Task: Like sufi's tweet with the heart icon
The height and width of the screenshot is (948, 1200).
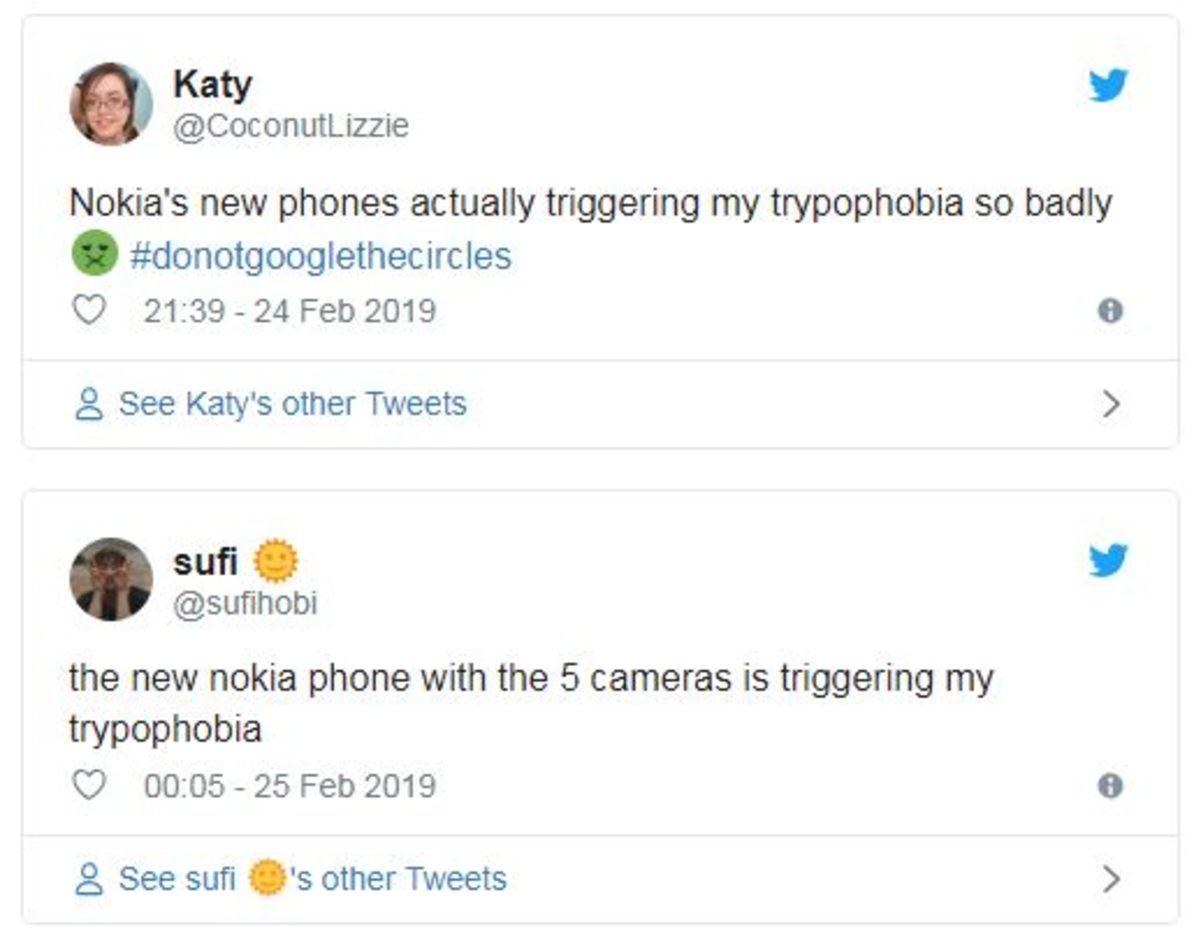Action: [x=90, y=785]
